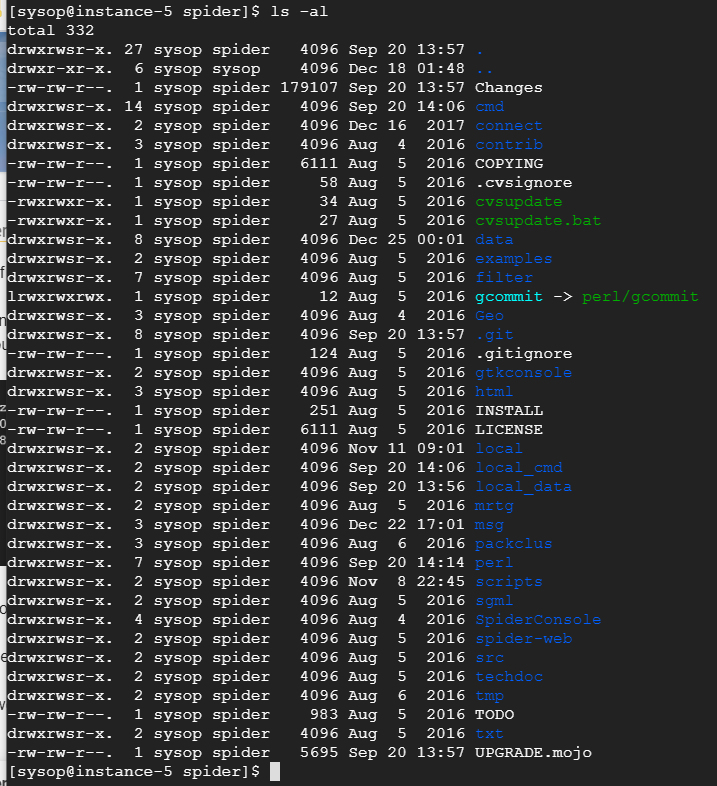This screenshot has width=717, height=786.
Task: Select the packclus folder name
Action: [513, 544]
